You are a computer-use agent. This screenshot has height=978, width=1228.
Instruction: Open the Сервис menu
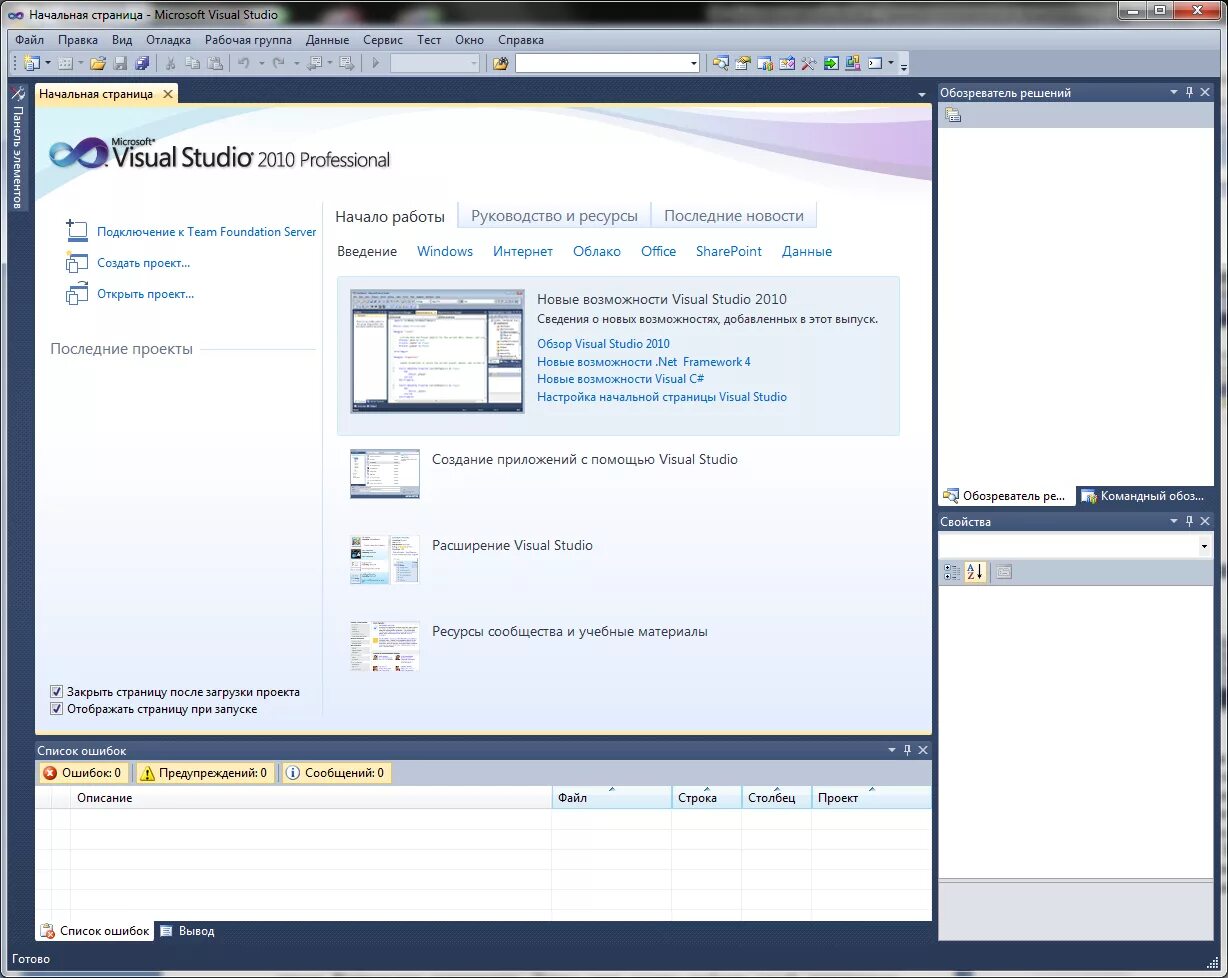[x=383, y=40]
